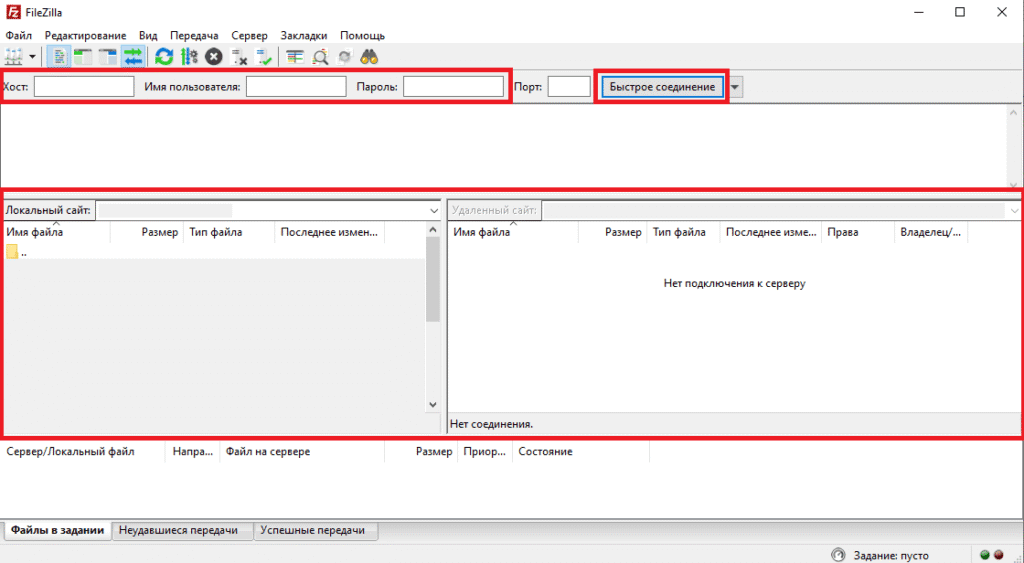This screenshot has width=1024, height=563.
Task: Toggle the message log display icon
Action: tap(59, 57)
